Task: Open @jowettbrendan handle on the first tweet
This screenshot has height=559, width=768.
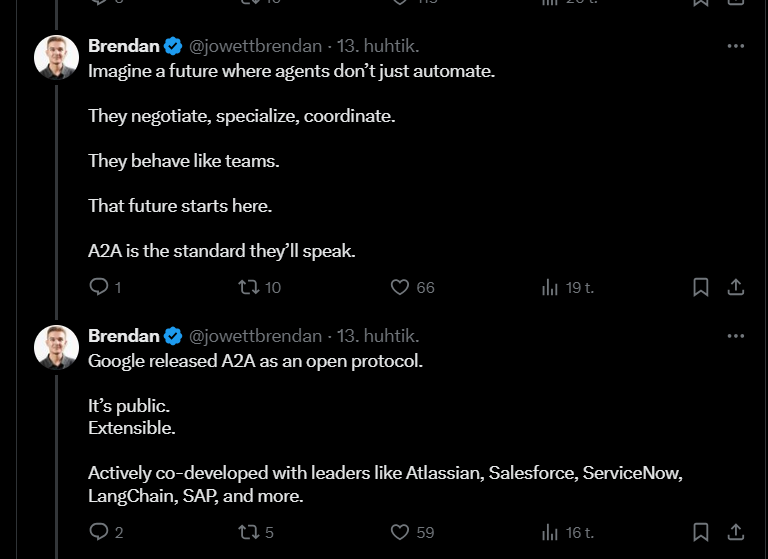Action: 255,46
